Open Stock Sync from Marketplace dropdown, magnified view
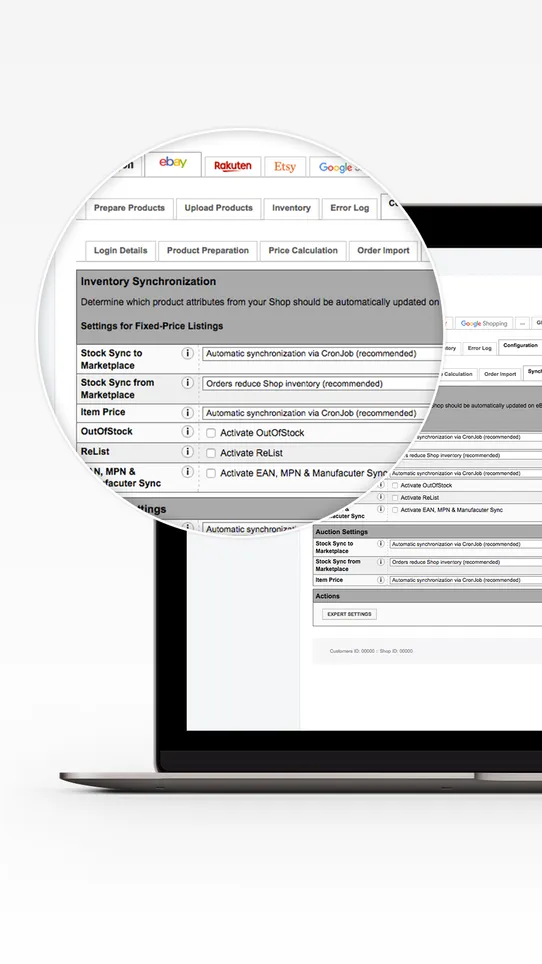The height and width of the screenshot is (964, 542). pyautogui.click(x=320, y=384)
